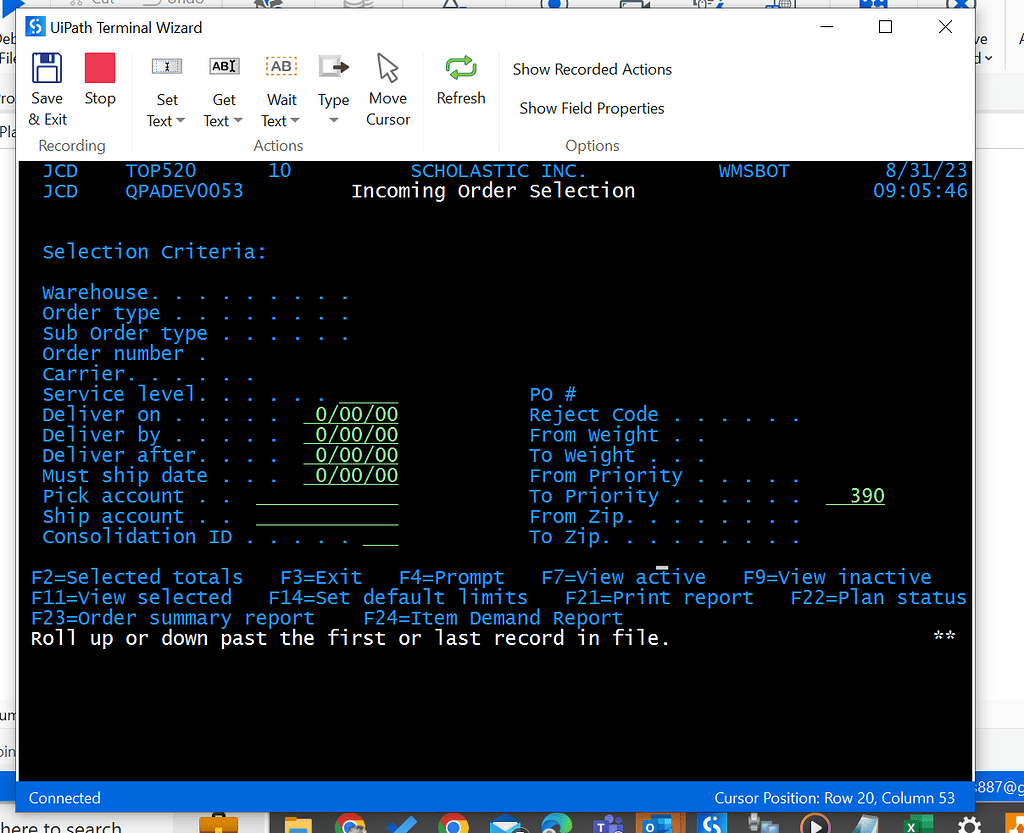Viewport: 1024px width, 833px height.
Task: Toggle Show Recorded Actions option
Action: [592, 69]
